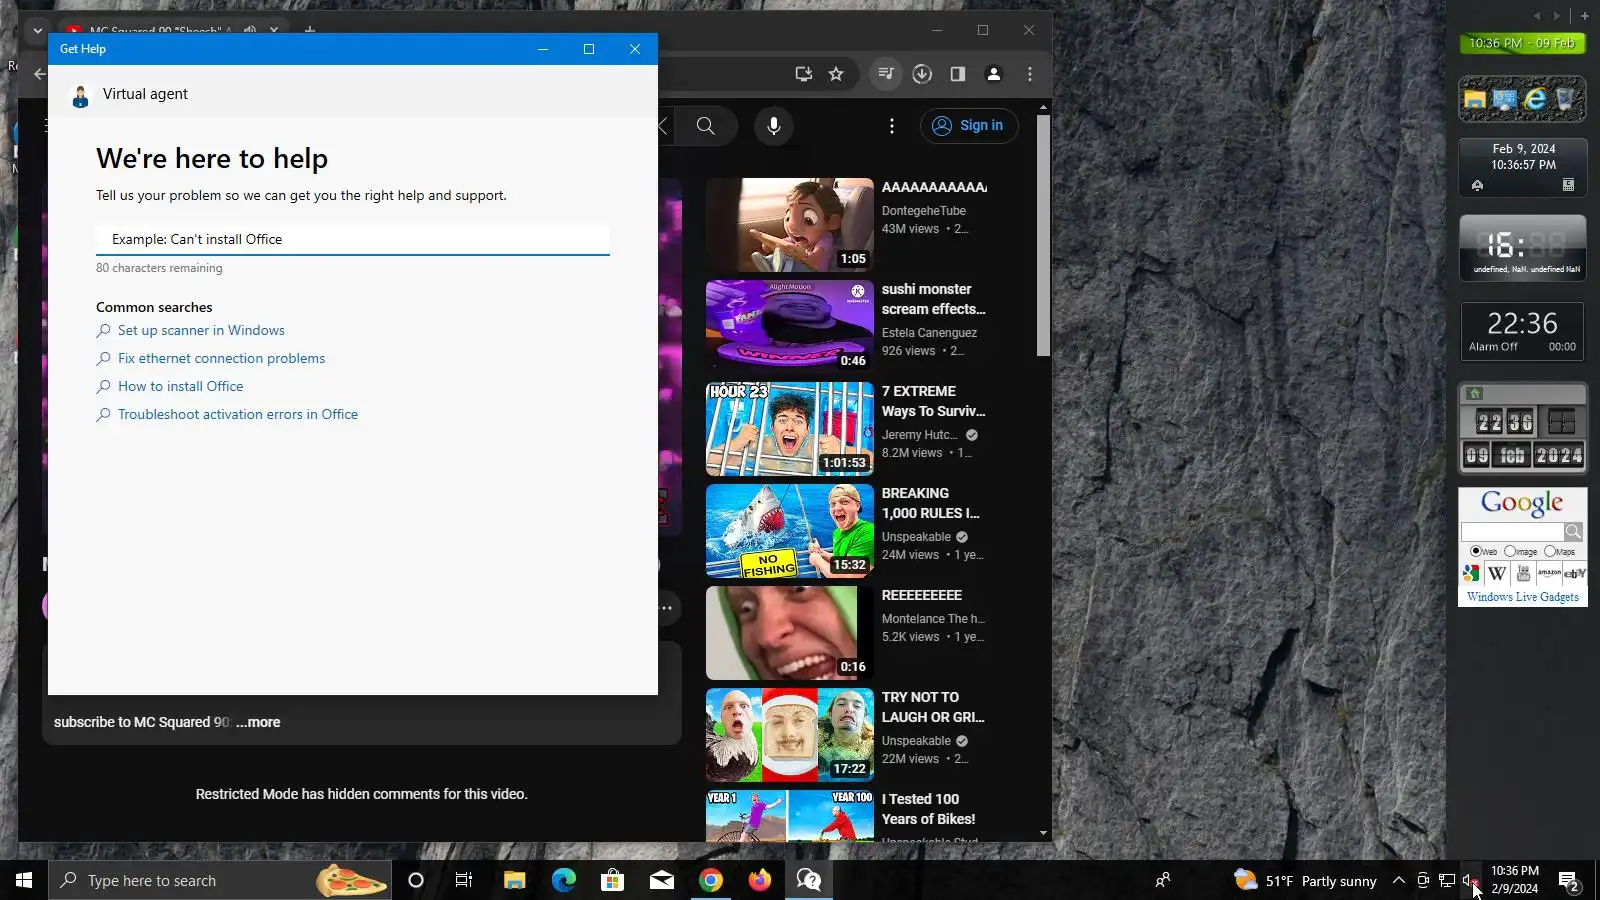The image size is (1600, 900).
Task: Open the Action Center notifications icon
Action: (1570, 880)
